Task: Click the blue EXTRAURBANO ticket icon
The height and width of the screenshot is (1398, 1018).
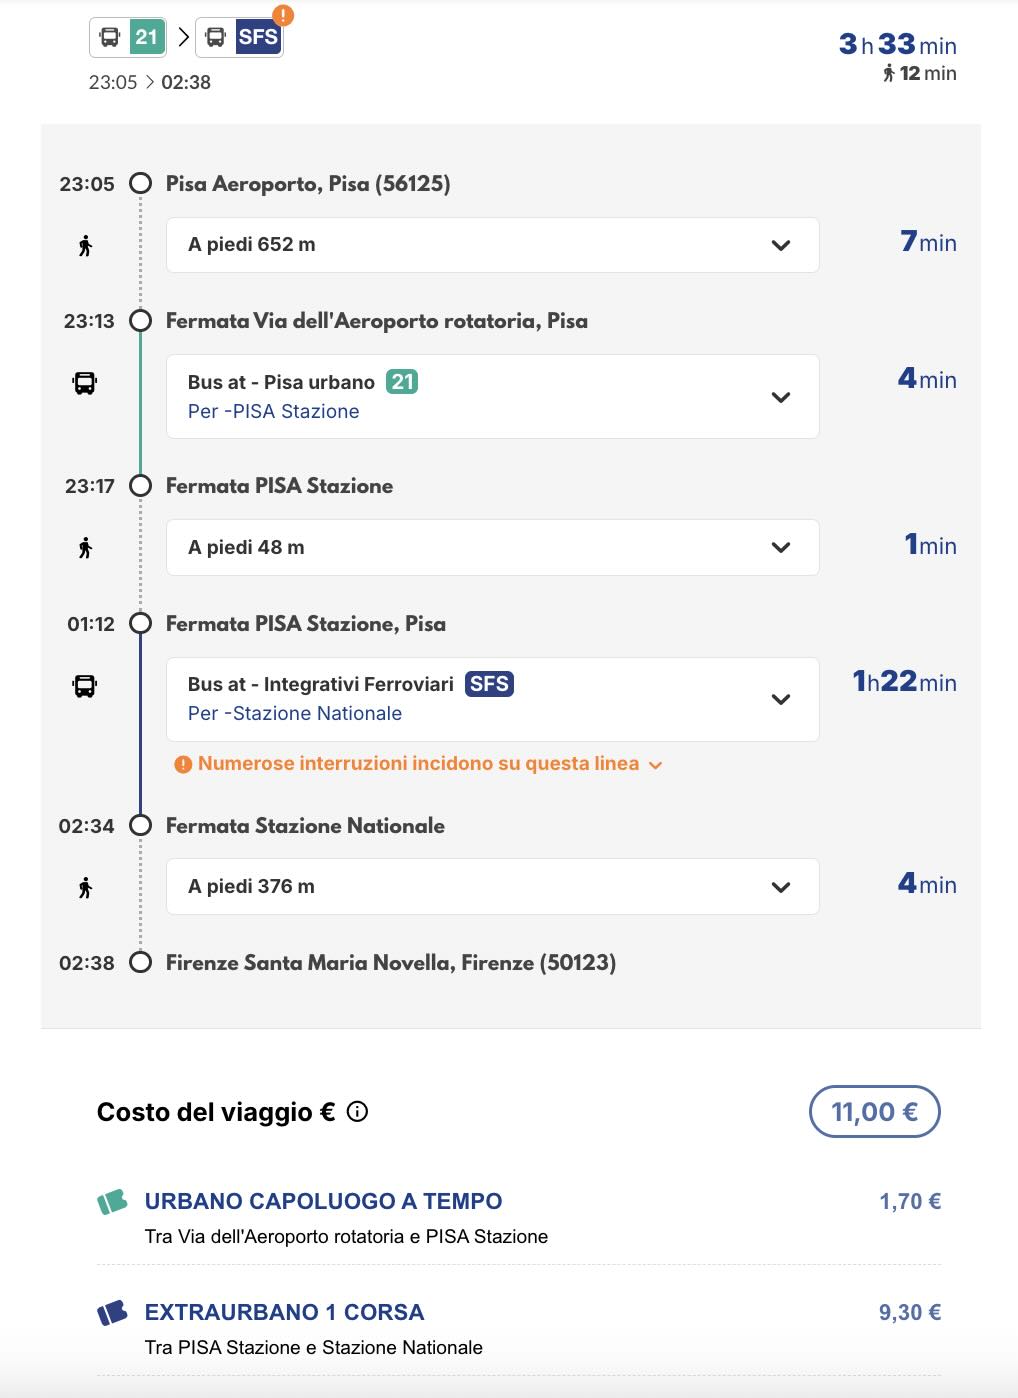Action: coord(112,1312)
